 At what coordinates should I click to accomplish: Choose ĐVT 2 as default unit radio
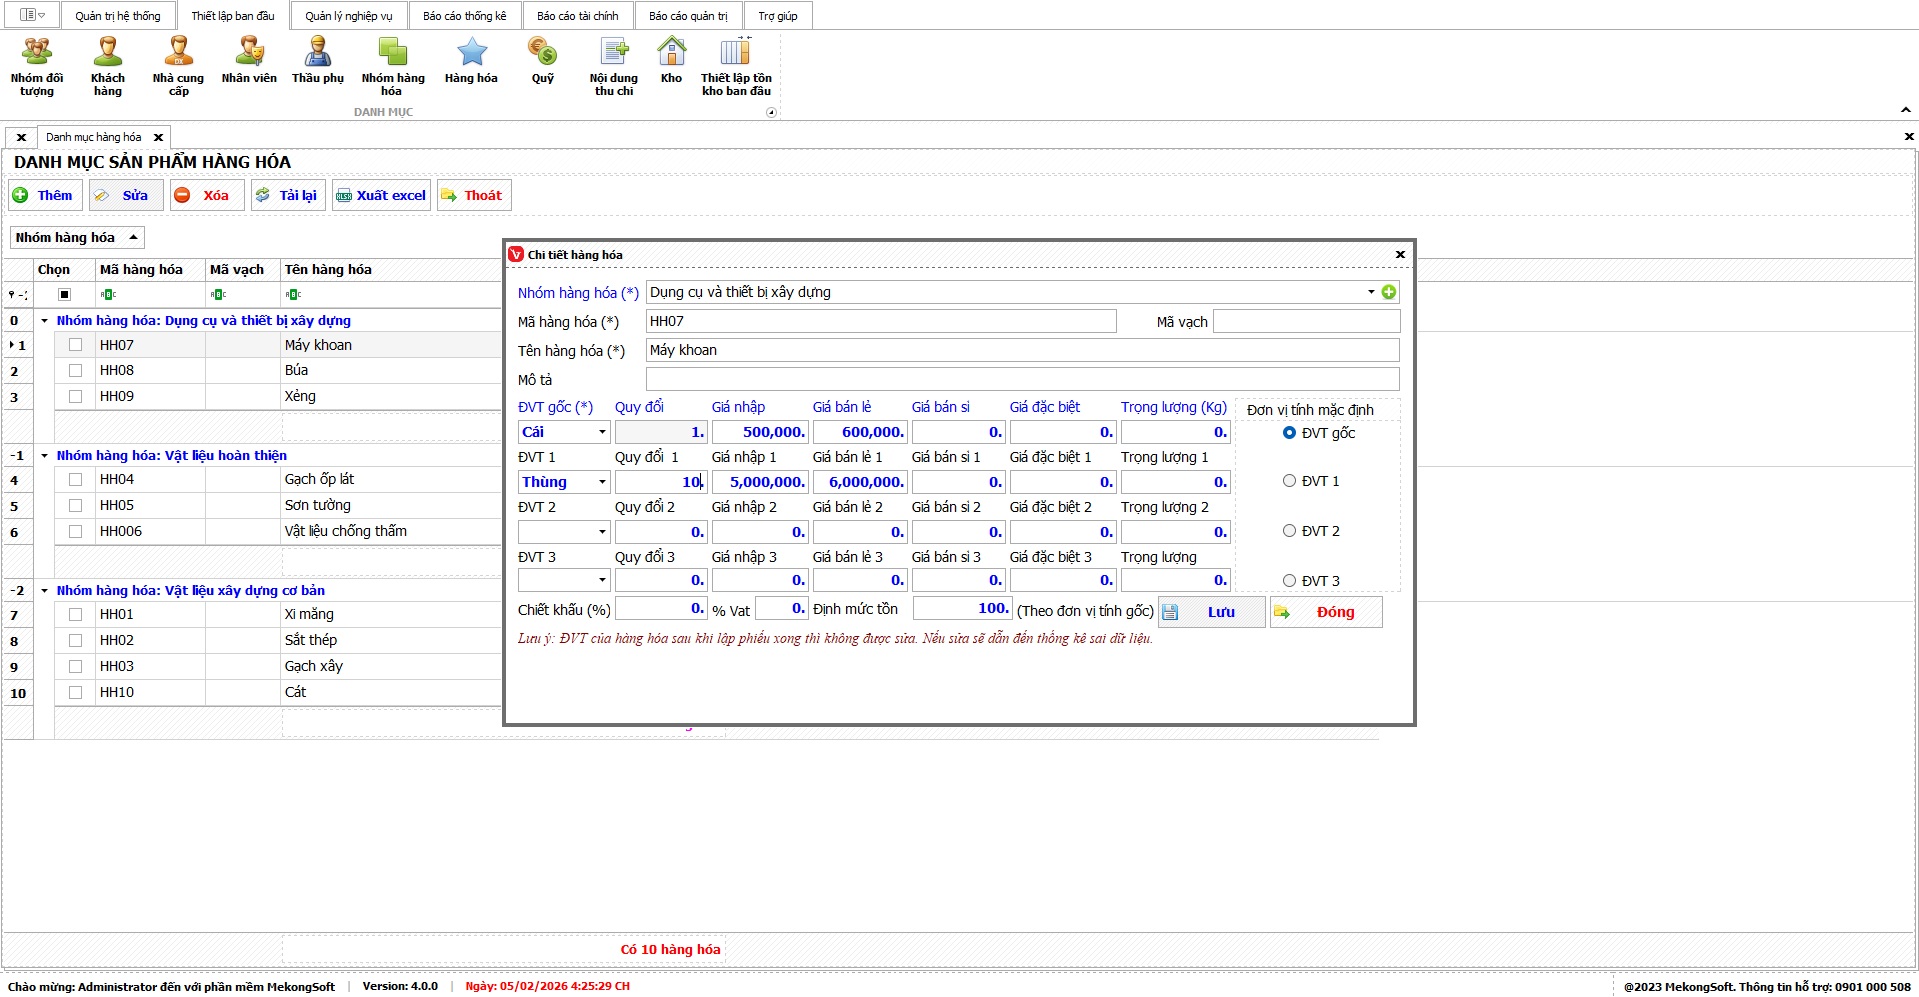point(1289,531)
